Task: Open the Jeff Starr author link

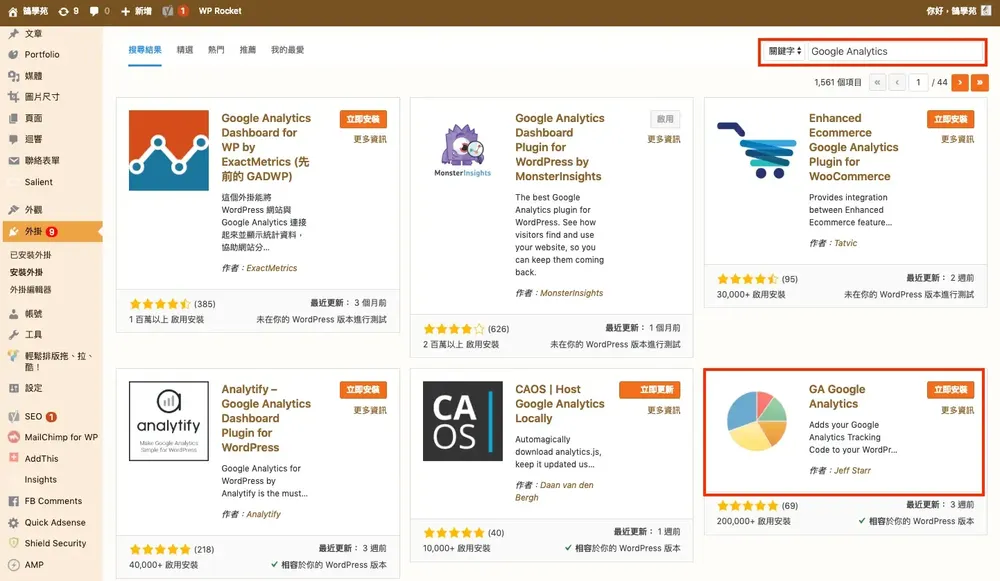Action: (852, 471)
